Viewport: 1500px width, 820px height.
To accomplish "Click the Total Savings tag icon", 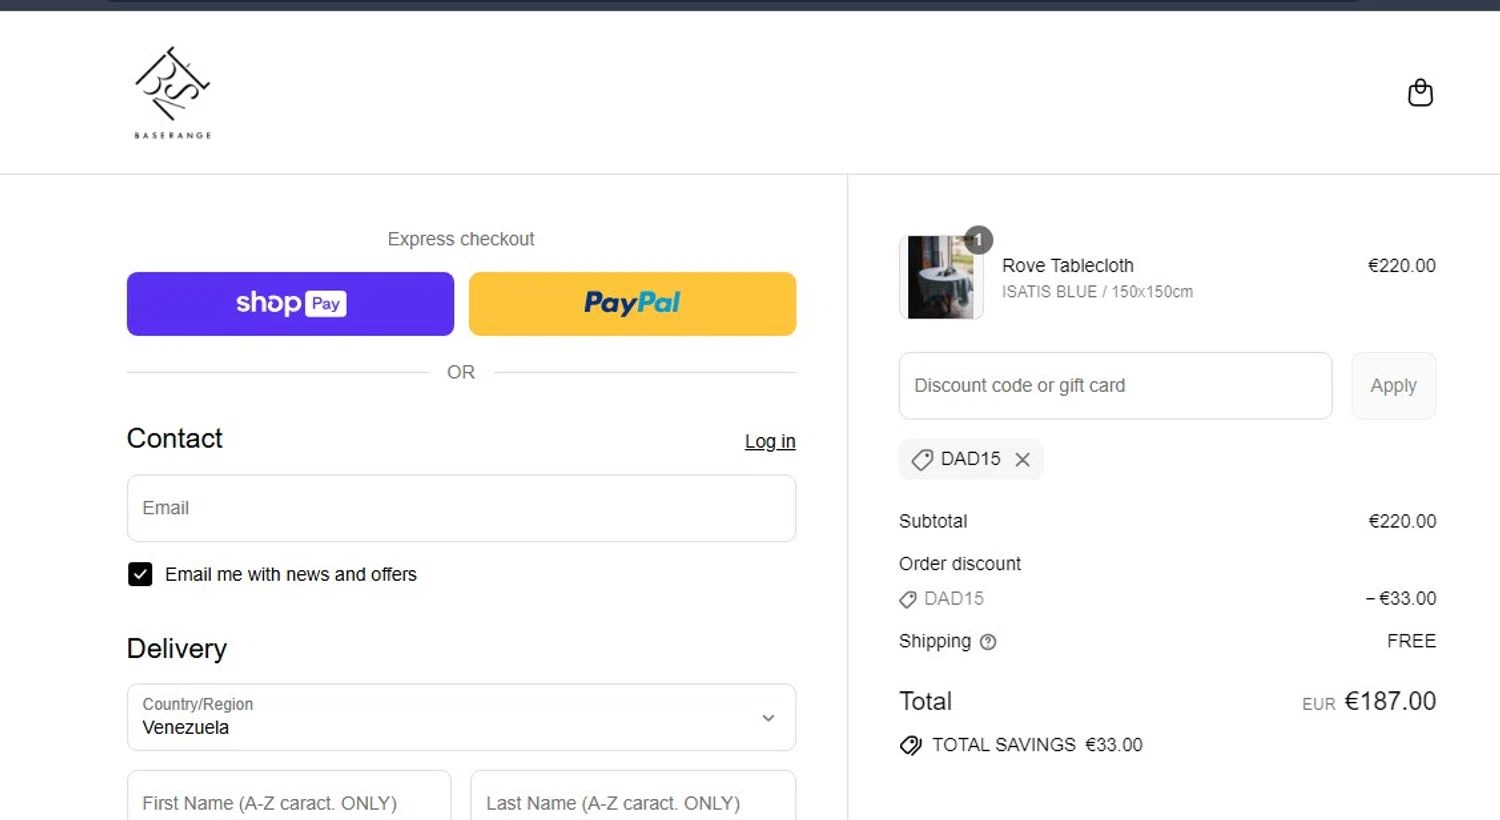I will [910, 745].
